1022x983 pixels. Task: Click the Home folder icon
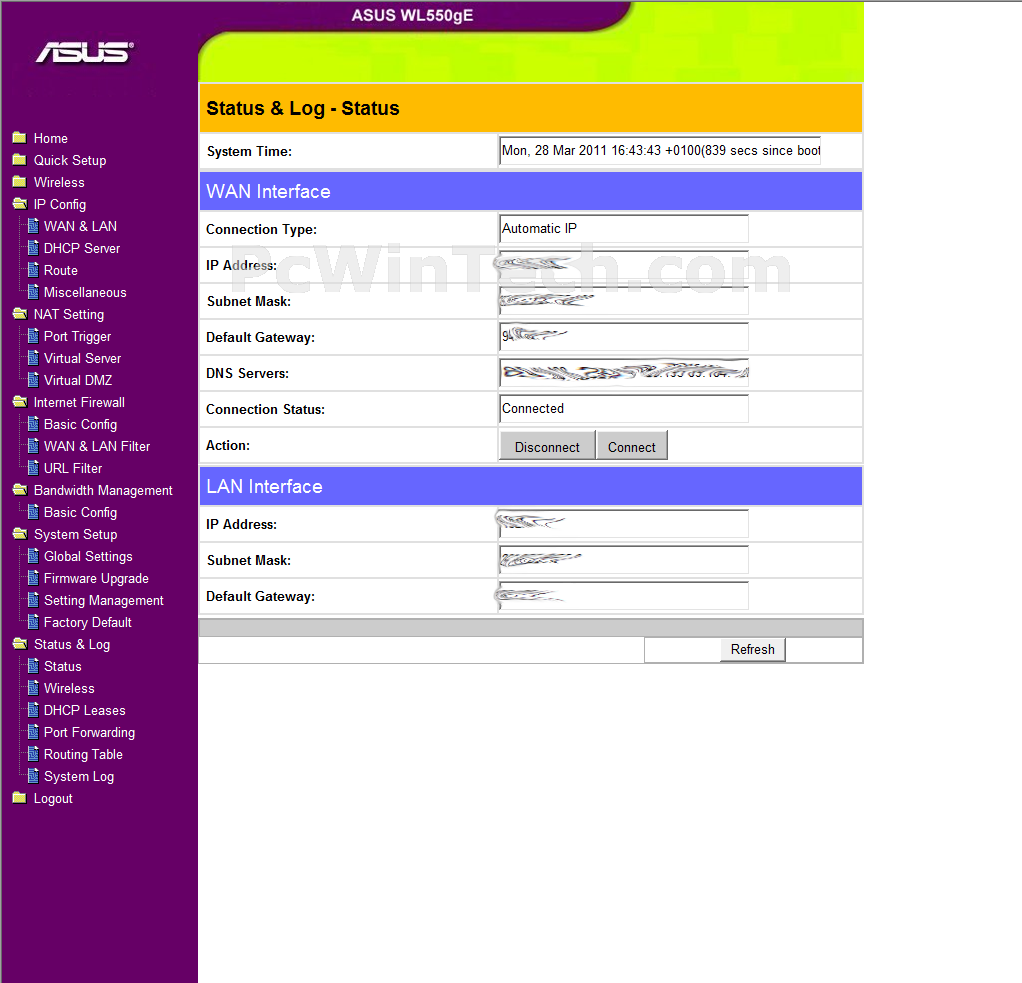20,138
